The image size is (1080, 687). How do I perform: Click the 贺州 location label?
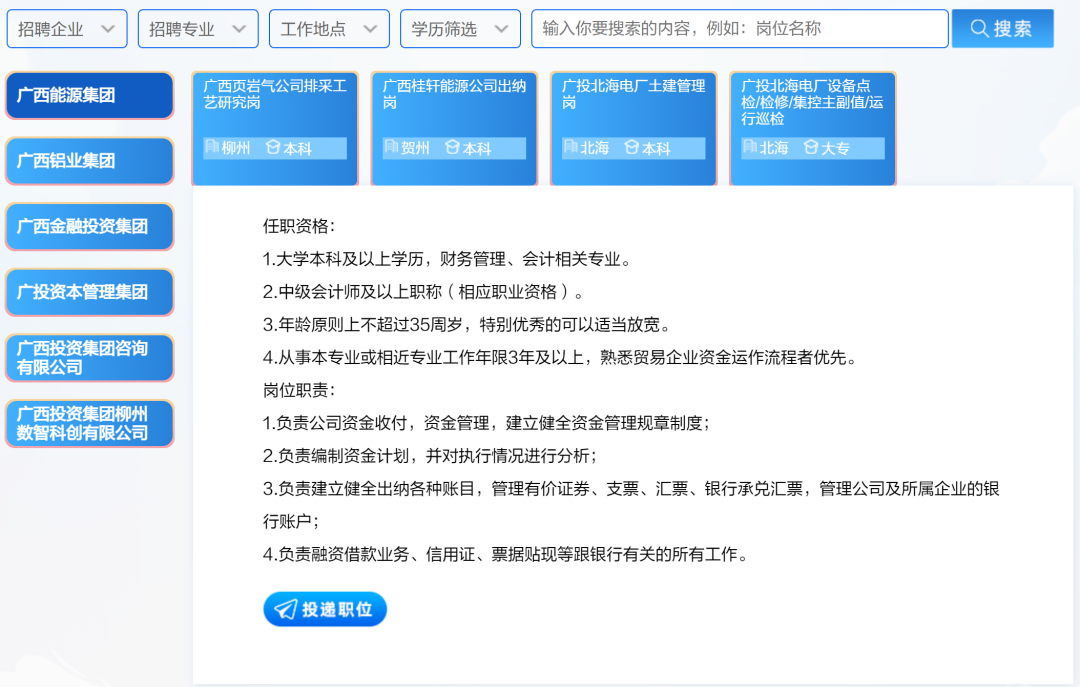click(415, 148)
